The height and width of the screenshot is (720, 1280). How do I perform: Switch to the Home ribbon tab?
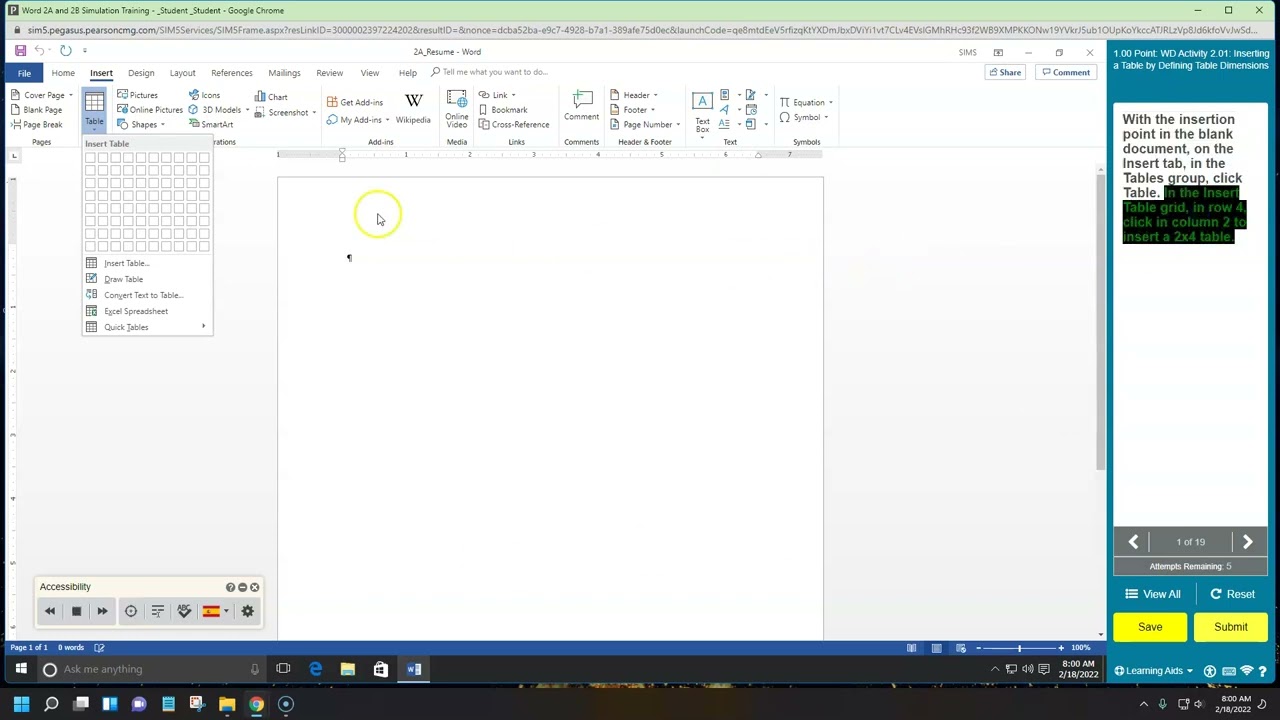[x=63, y=73]
